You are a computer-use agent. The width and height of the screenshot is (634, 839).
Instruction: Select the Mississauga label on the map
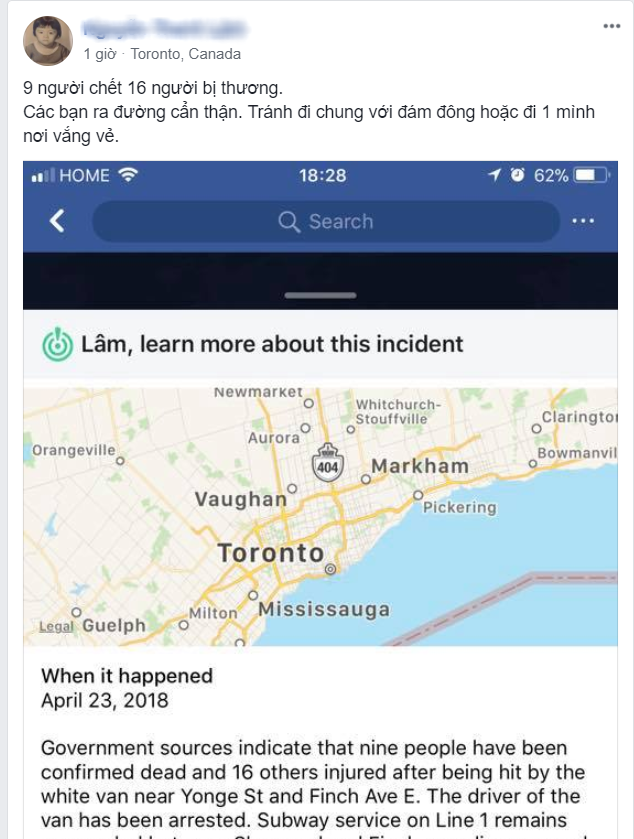[323, 609]
